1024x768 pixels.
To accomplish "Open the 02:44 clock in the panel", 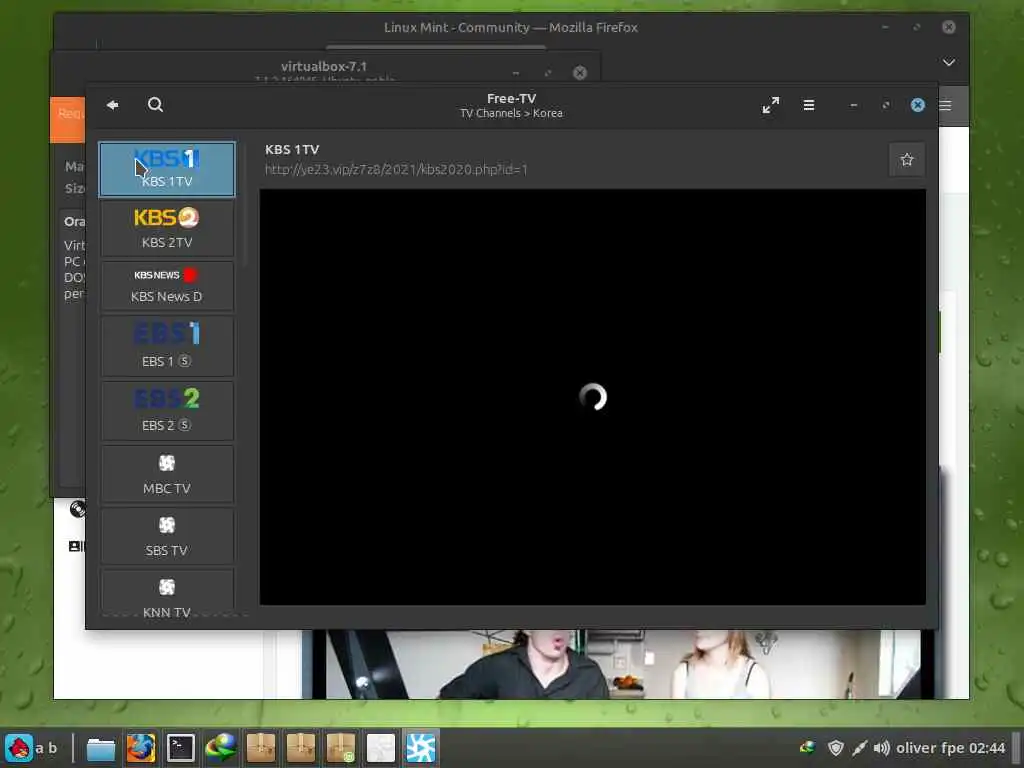I will point(987,748).
